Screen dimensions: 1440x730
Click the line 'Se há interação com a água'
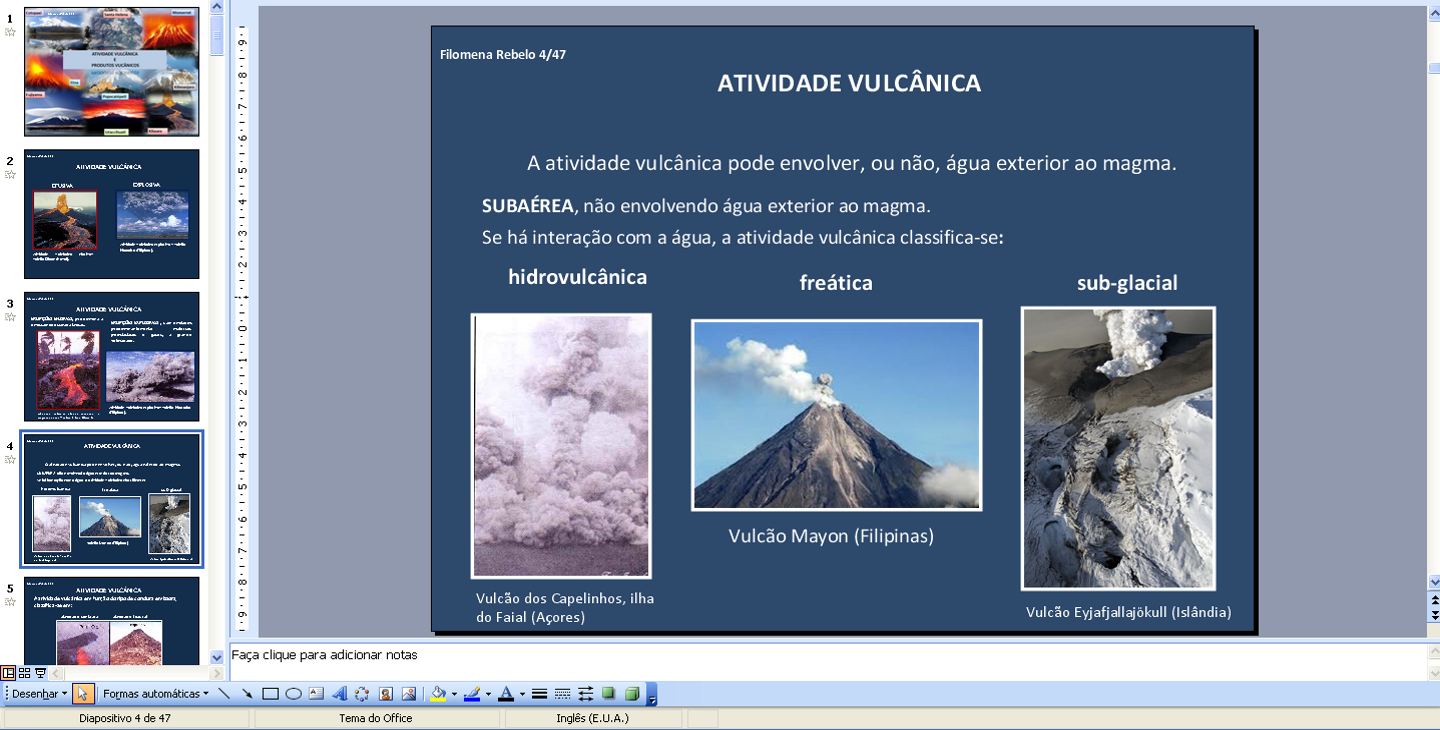tap(743, 238)
